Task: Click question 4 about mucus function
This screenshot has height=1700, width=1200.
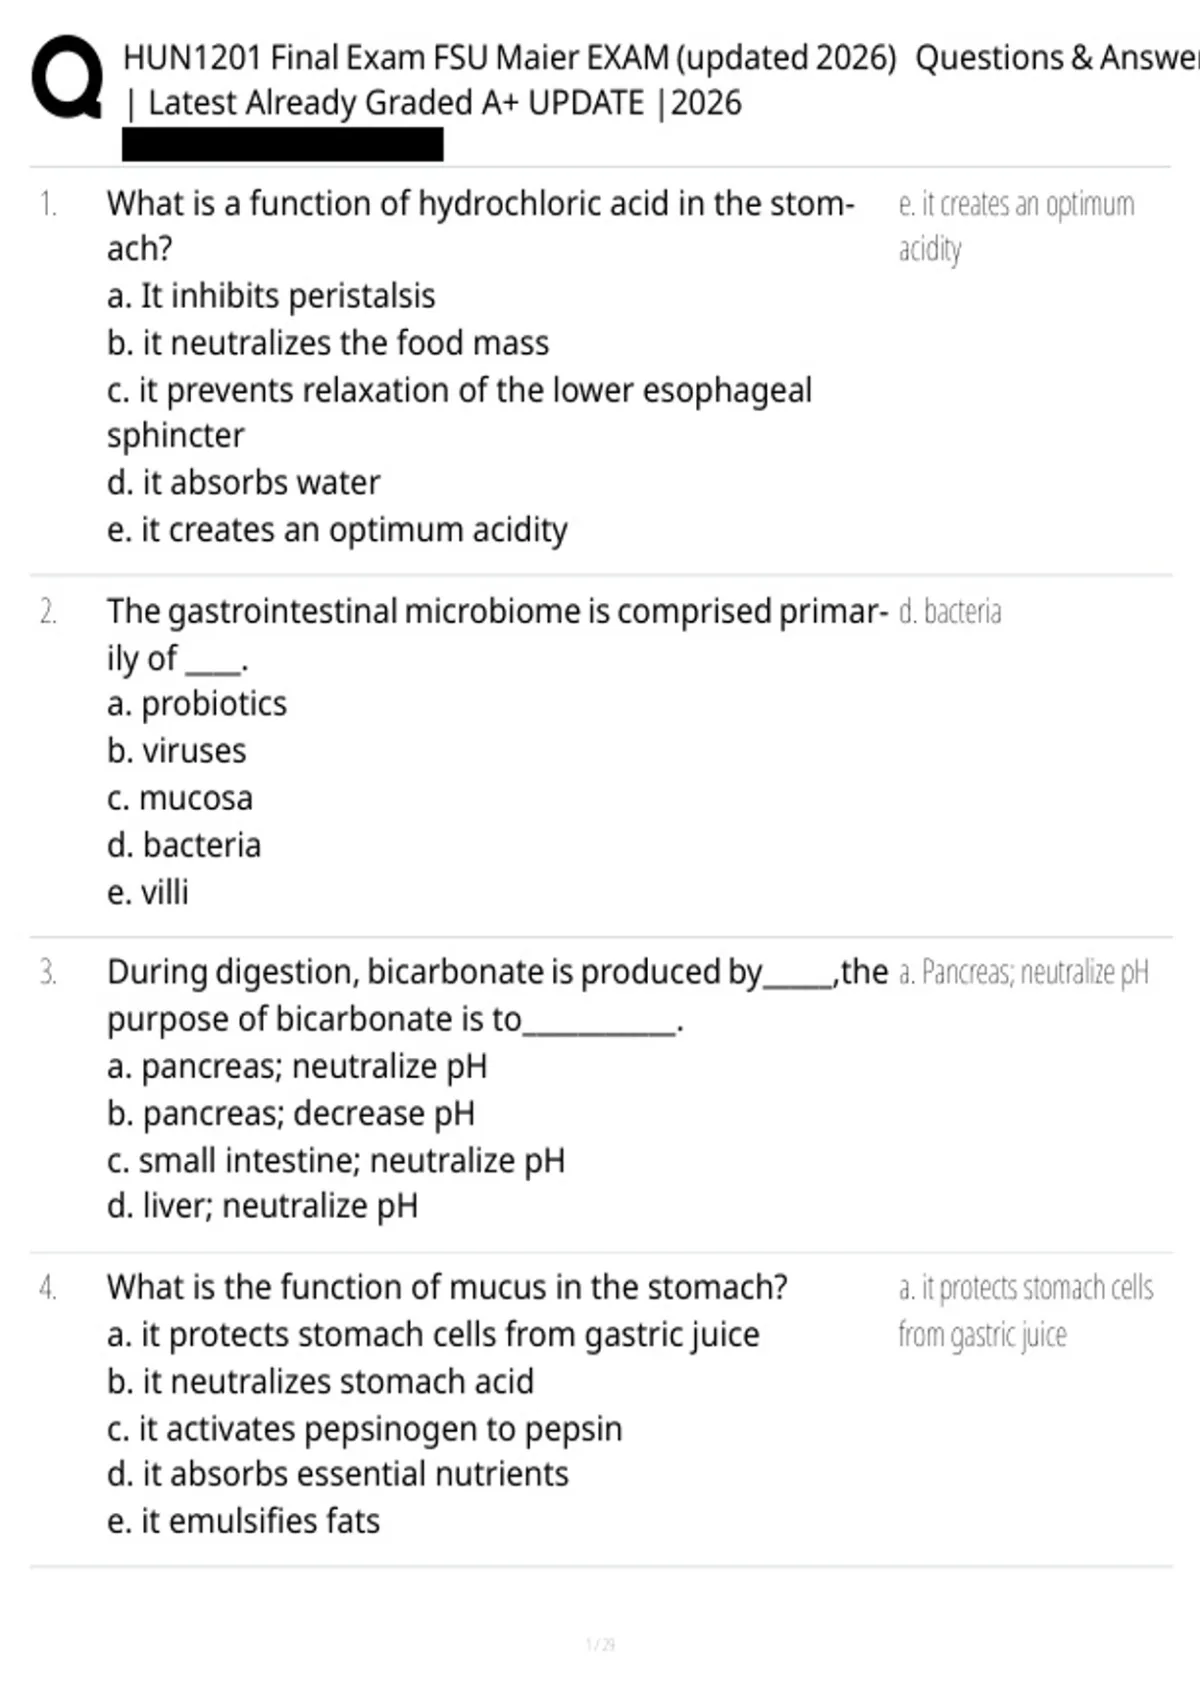Action: 447,1287
